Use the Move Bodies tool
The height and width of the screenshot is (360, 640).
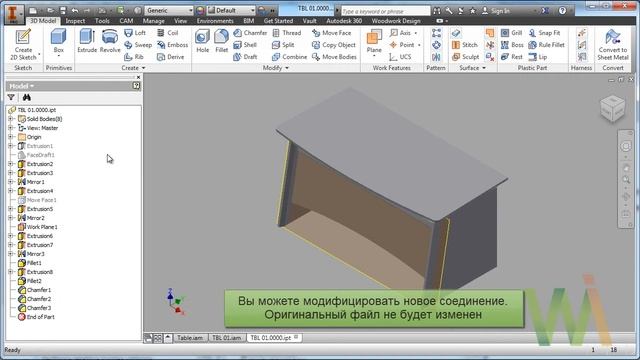334,57
